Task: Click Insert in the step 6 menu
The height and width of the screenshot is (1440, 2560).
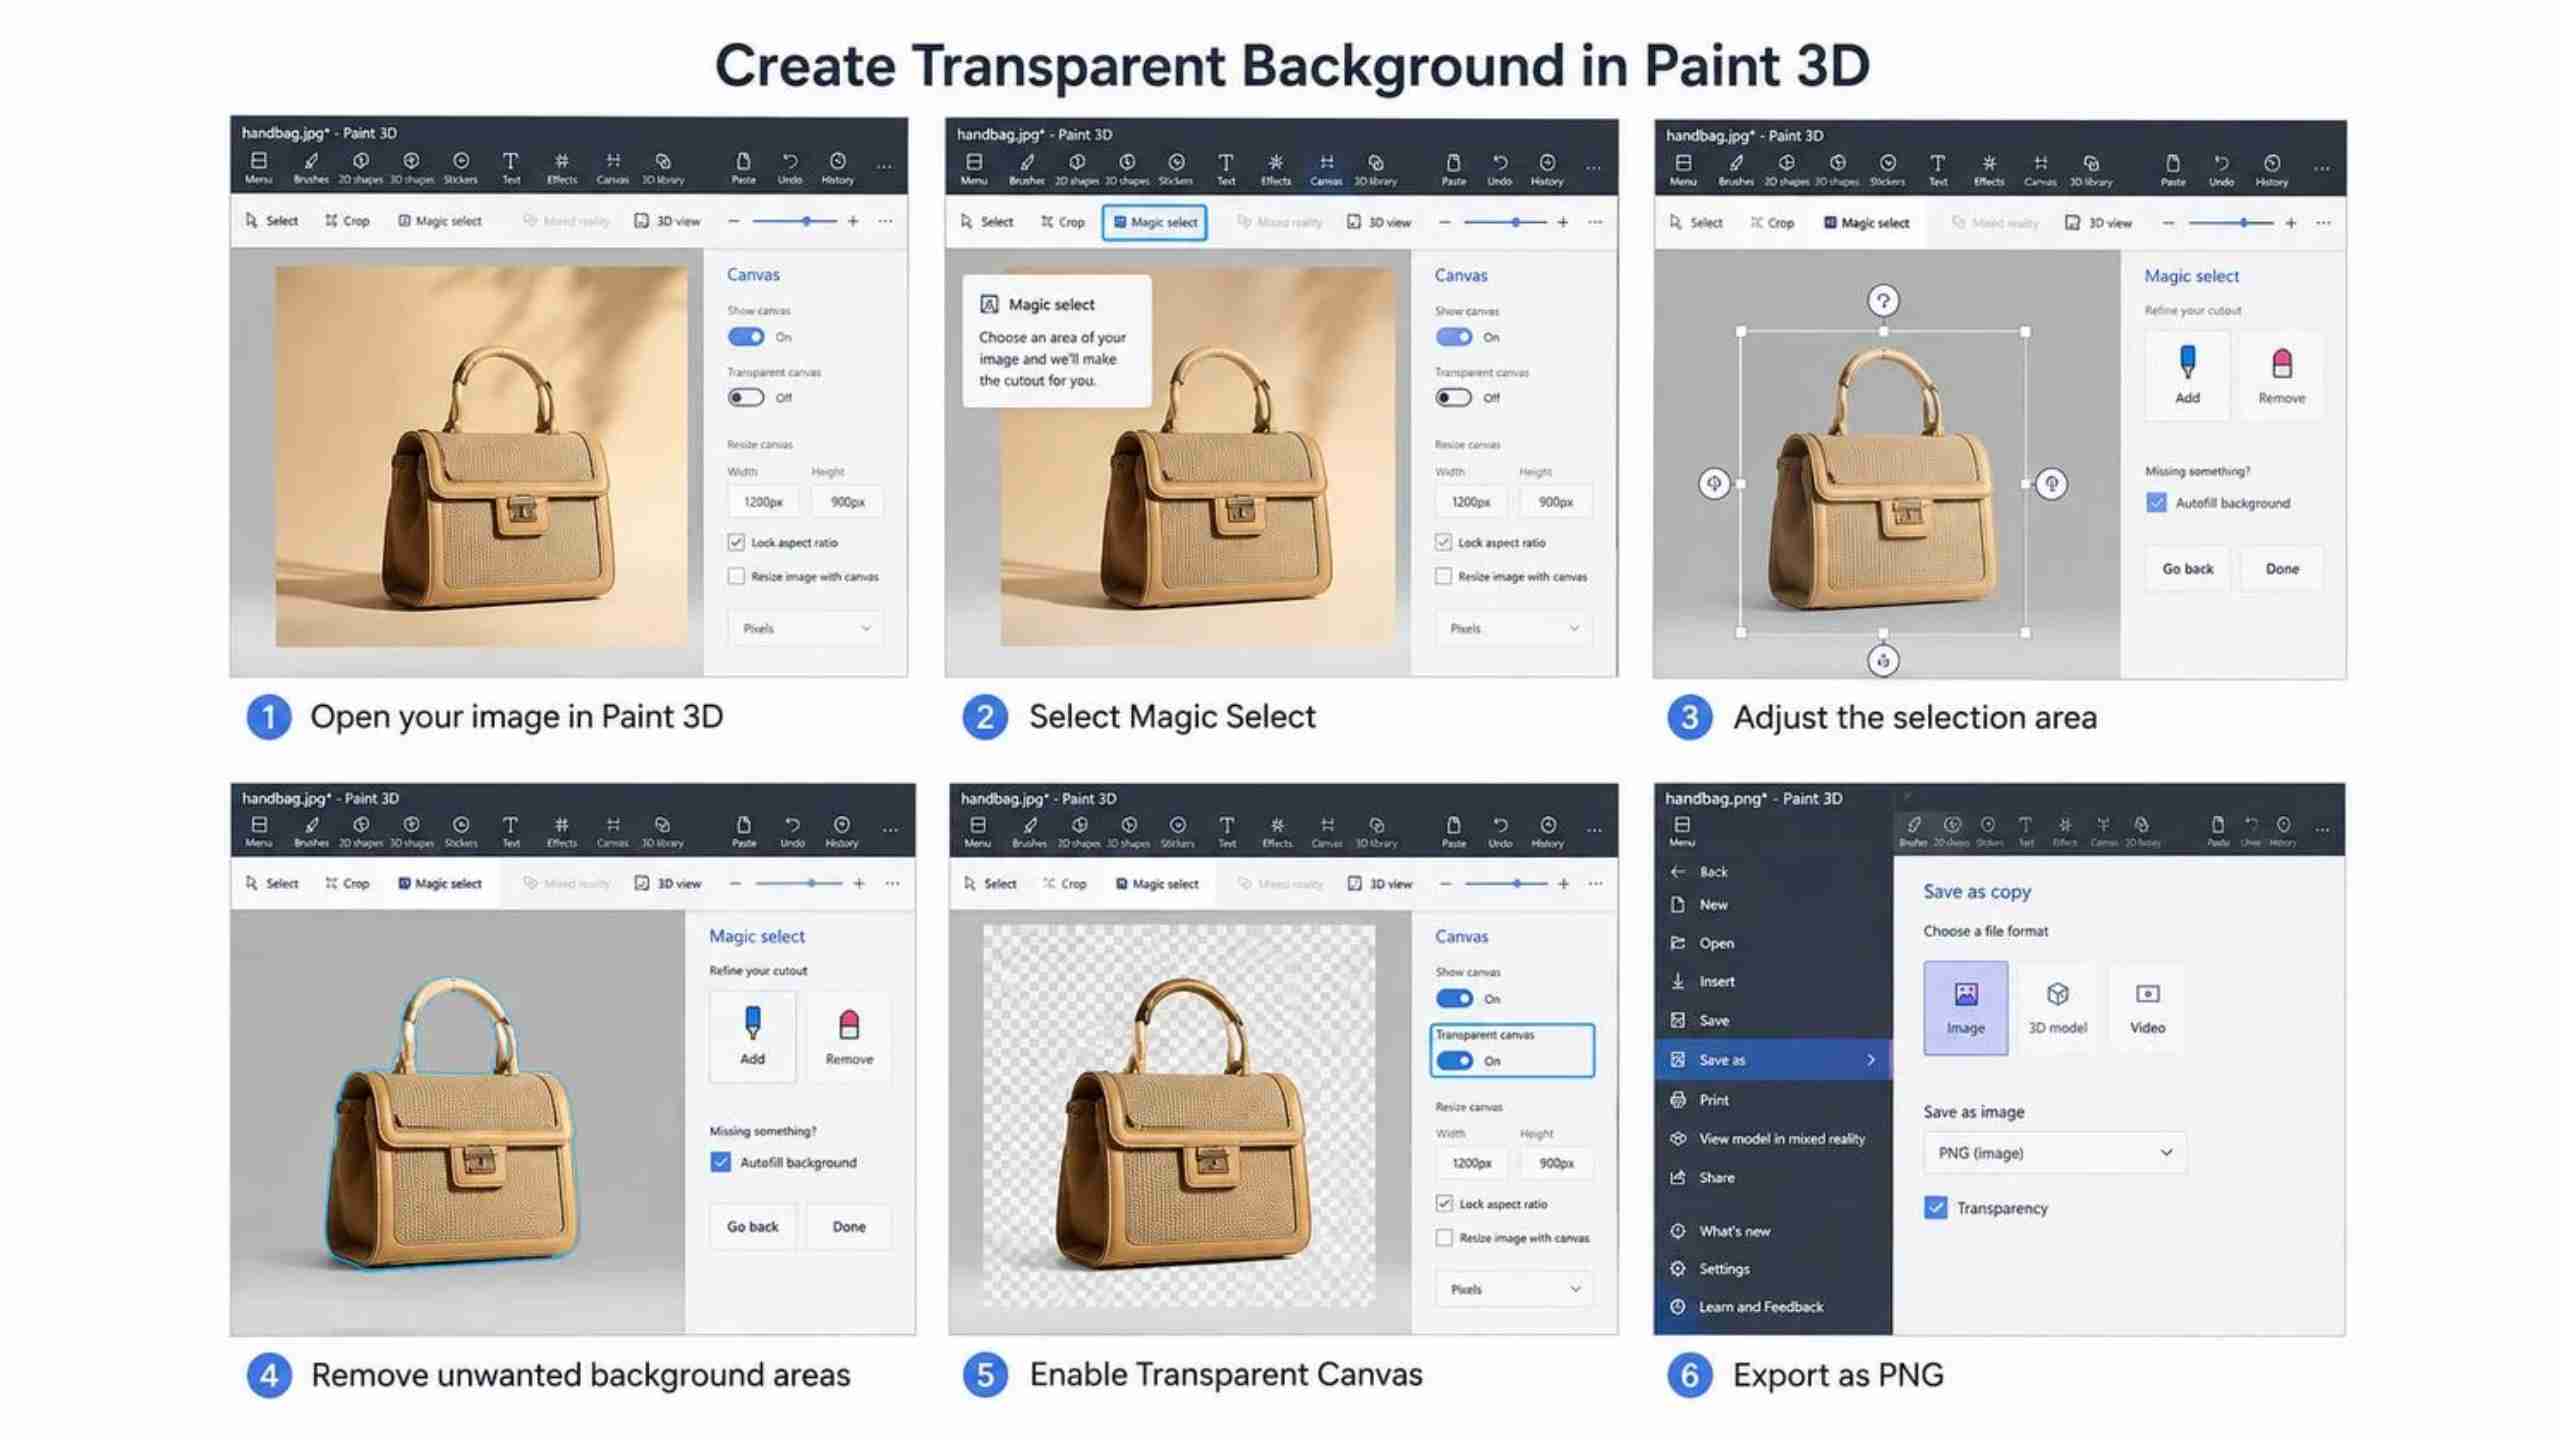Action: (1773, 981)
